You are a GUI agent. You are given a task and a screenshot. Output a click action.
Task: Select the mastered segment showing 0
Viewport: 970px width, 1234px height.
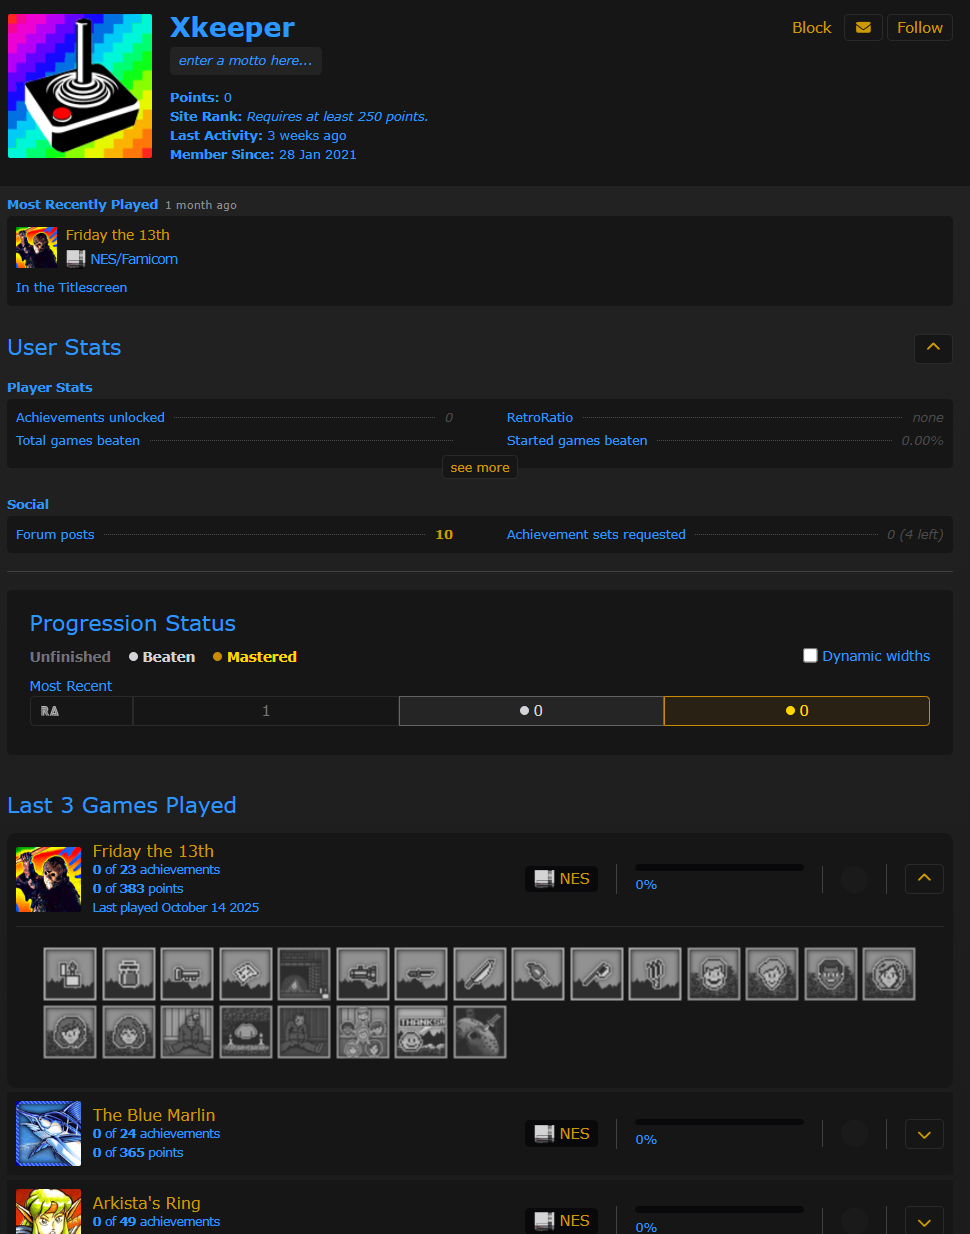click(x=797, y=711)
